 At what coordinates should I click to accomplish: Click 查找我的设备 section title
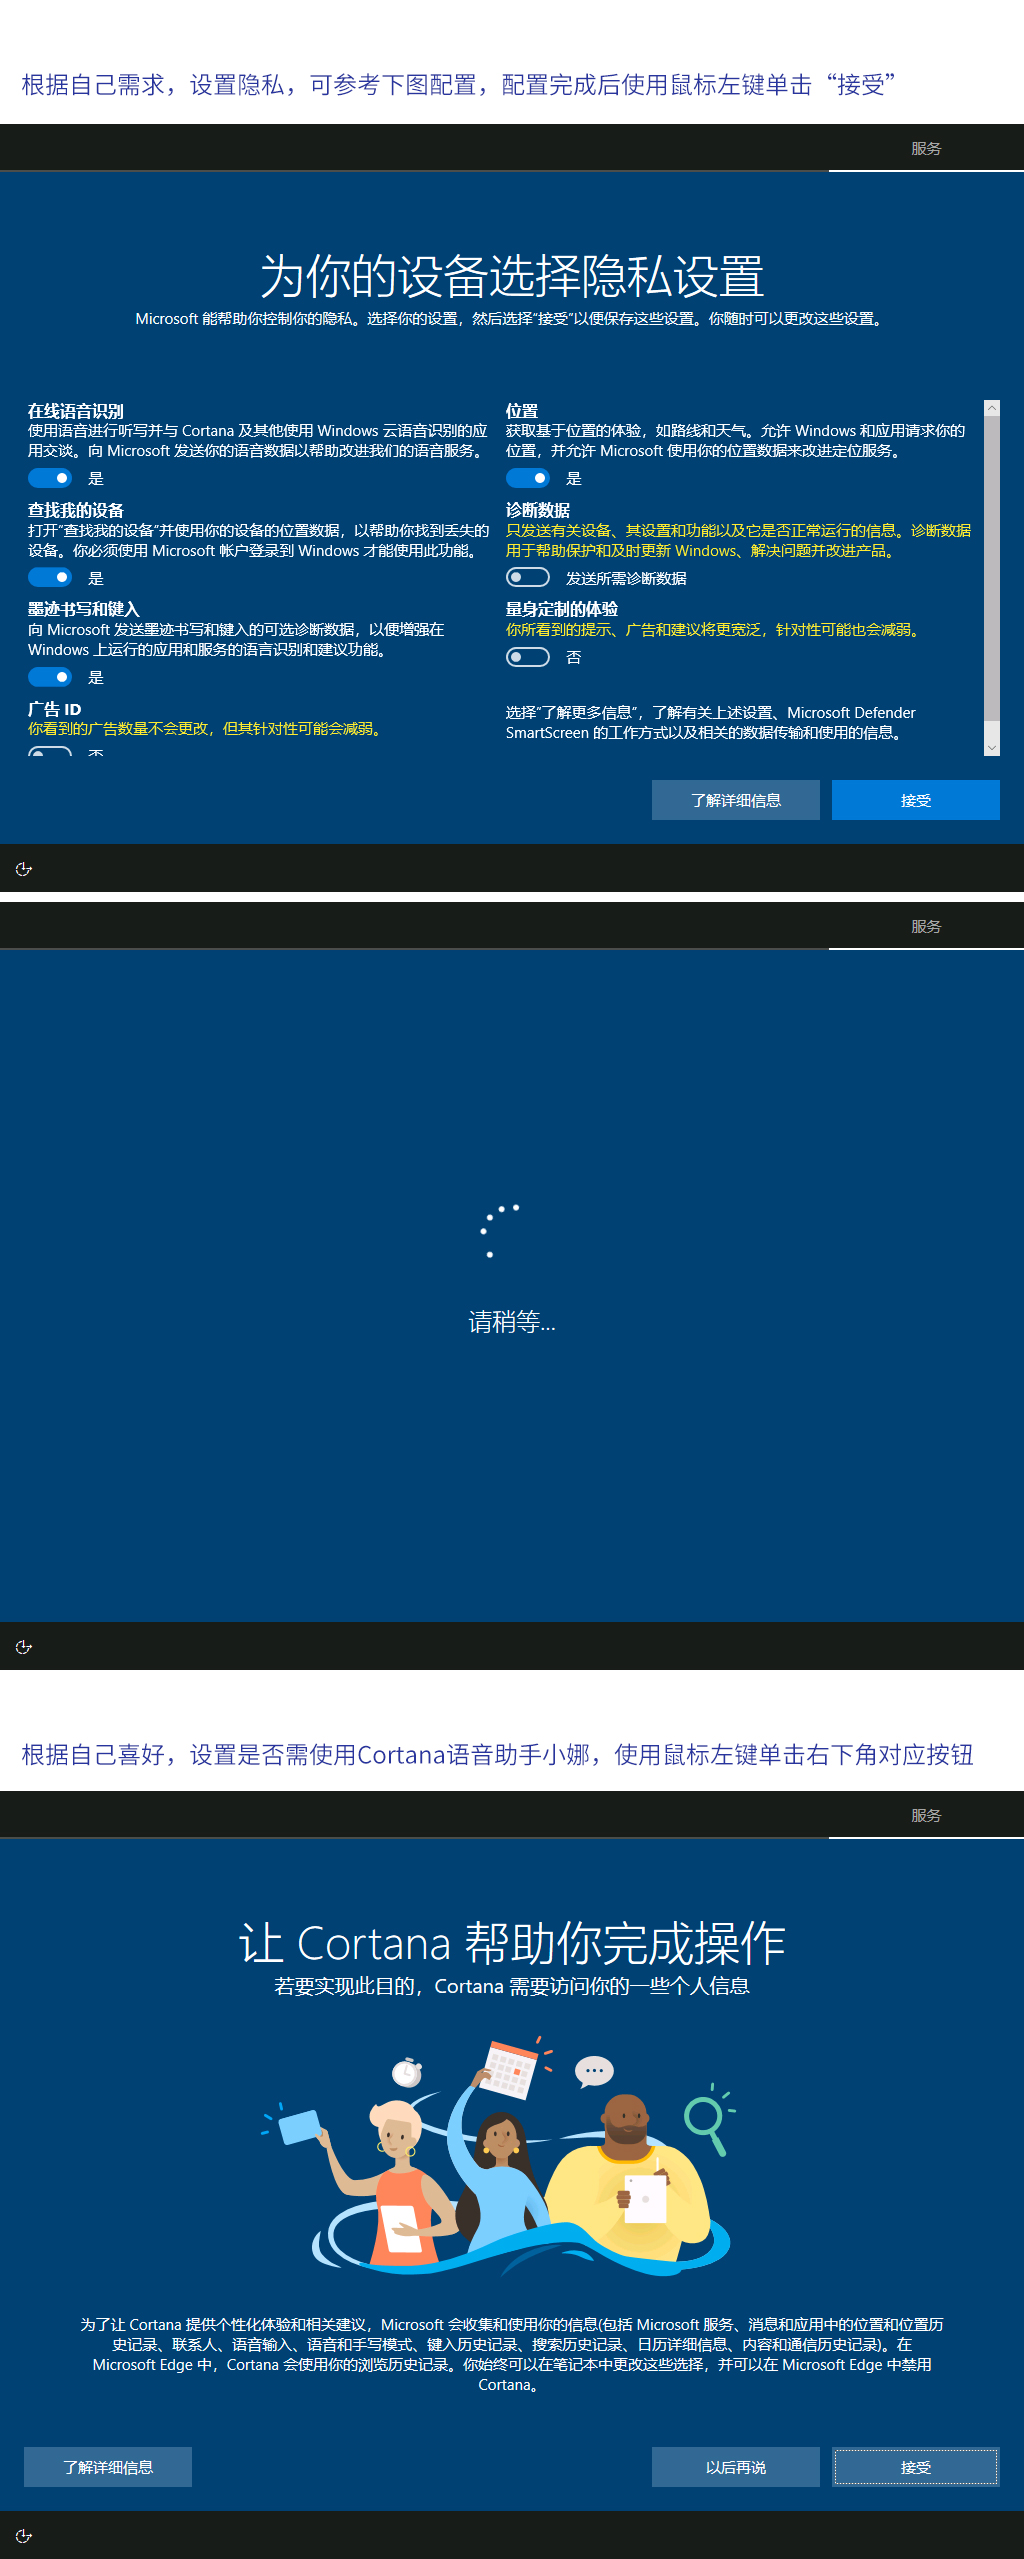coord(76,510)
